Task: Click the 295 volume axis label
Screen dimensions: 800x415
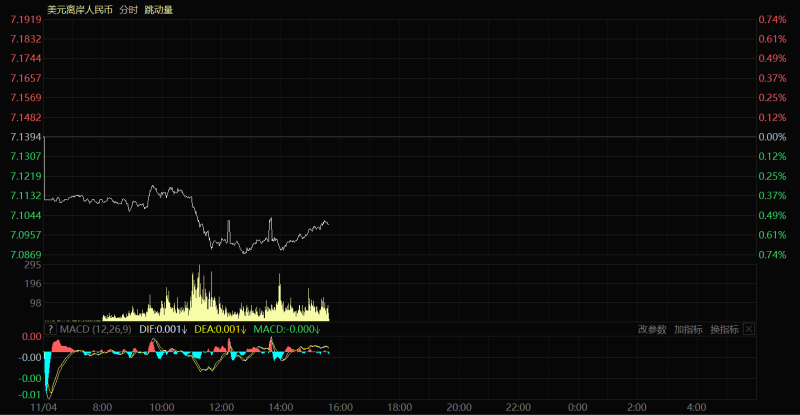Action: (33, 265)
